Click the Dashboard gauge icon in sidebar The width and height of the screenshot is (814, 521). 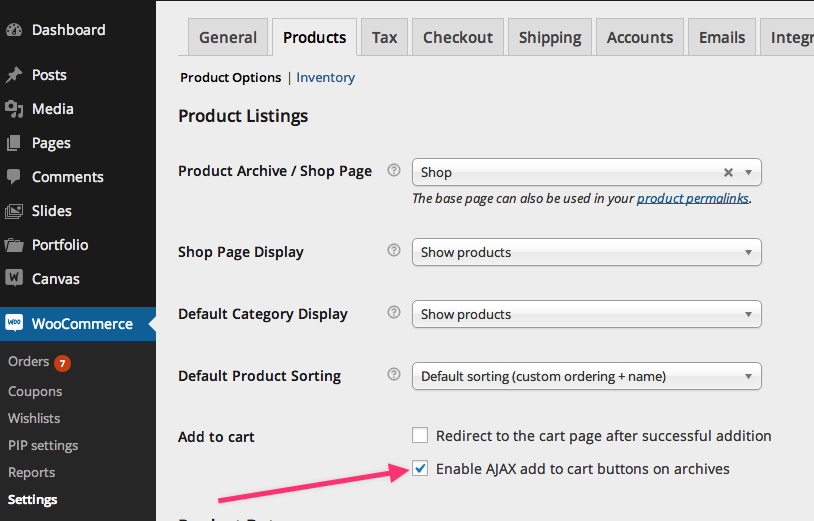(14, 30)
